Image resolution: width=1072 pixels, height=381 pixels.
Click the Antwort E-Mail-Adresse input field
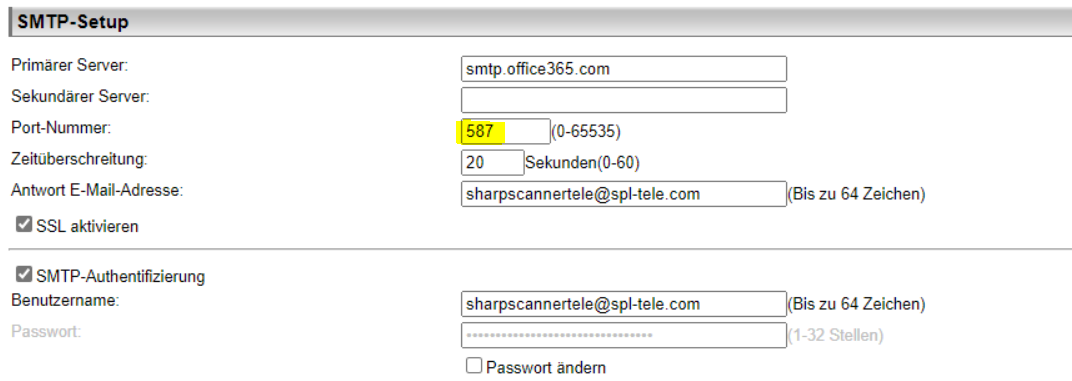click(x=624, y=194)
